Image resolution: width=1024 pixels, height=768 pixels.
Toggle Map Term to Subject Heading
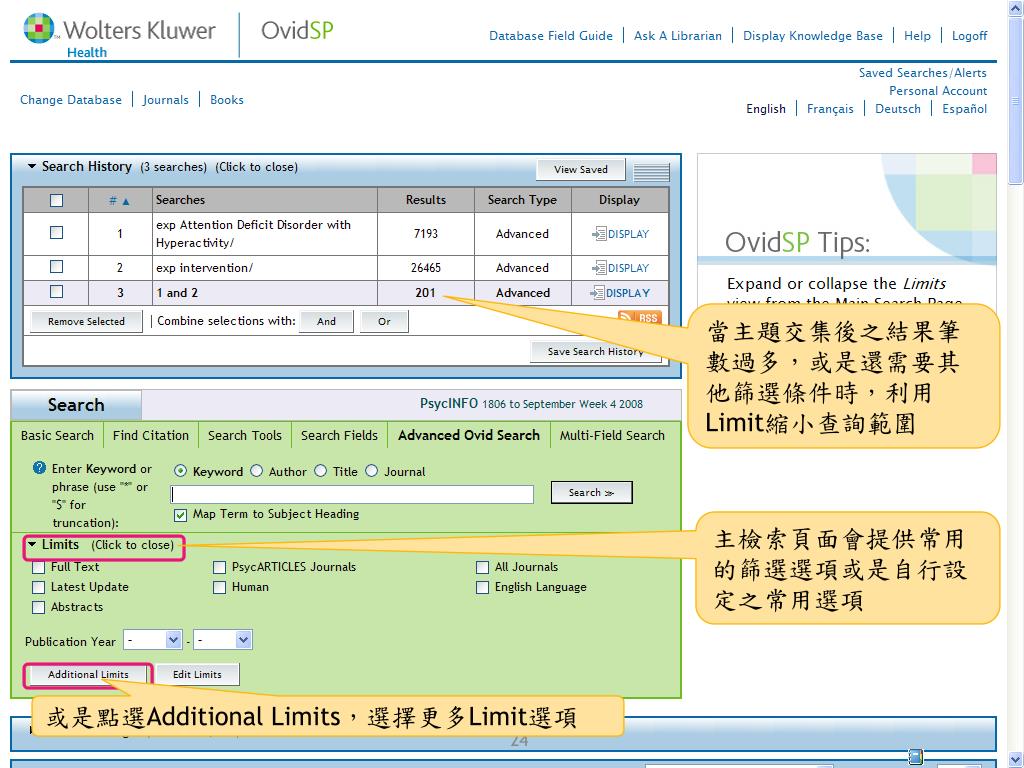coord(180,515)
